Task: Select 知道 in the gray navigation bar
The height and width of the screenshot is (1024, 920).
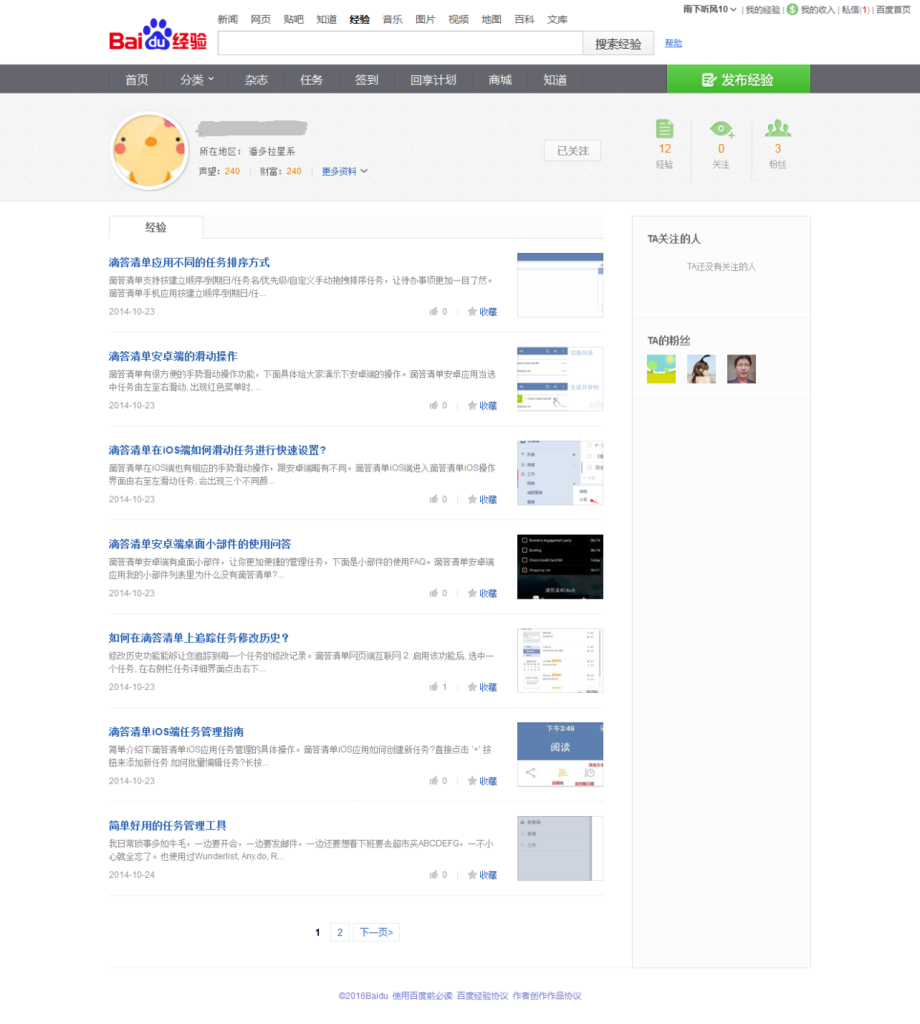Action: click(555, 80)
